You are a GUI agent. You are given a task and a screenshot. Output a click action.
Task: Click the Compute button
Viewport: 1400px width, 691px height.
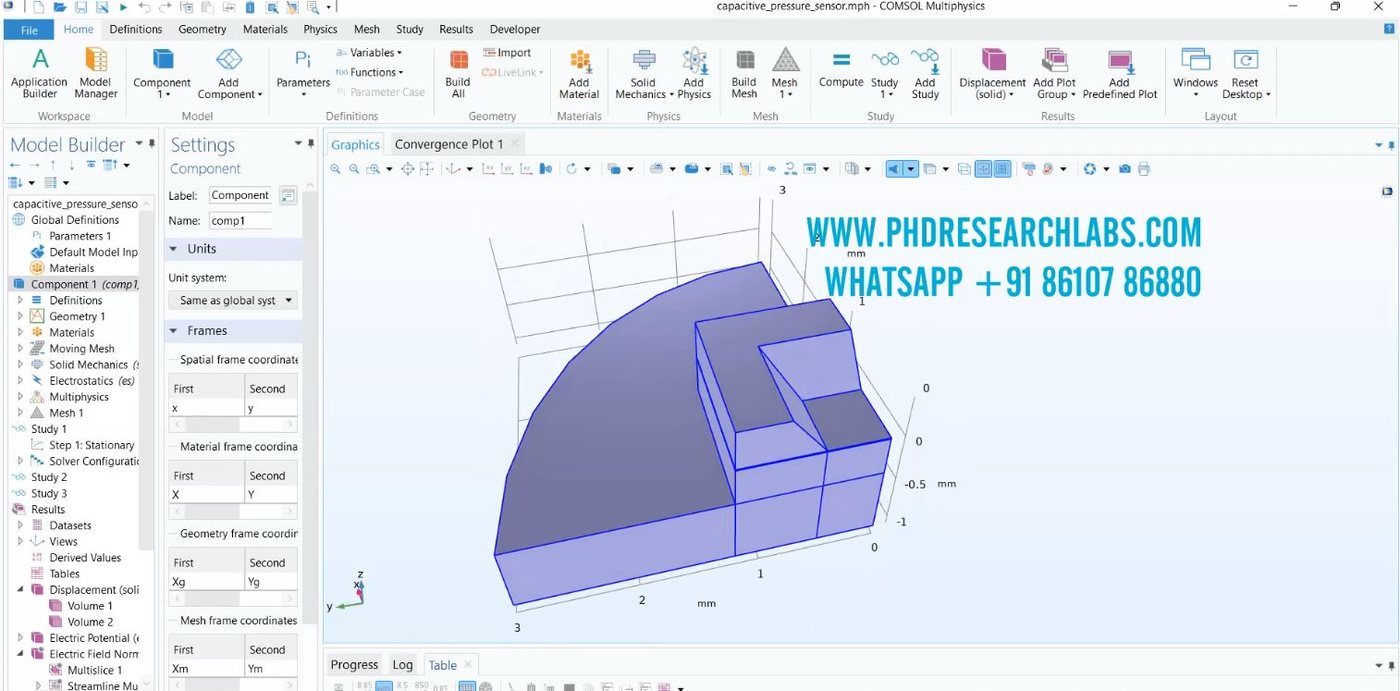tap(841, 68)
